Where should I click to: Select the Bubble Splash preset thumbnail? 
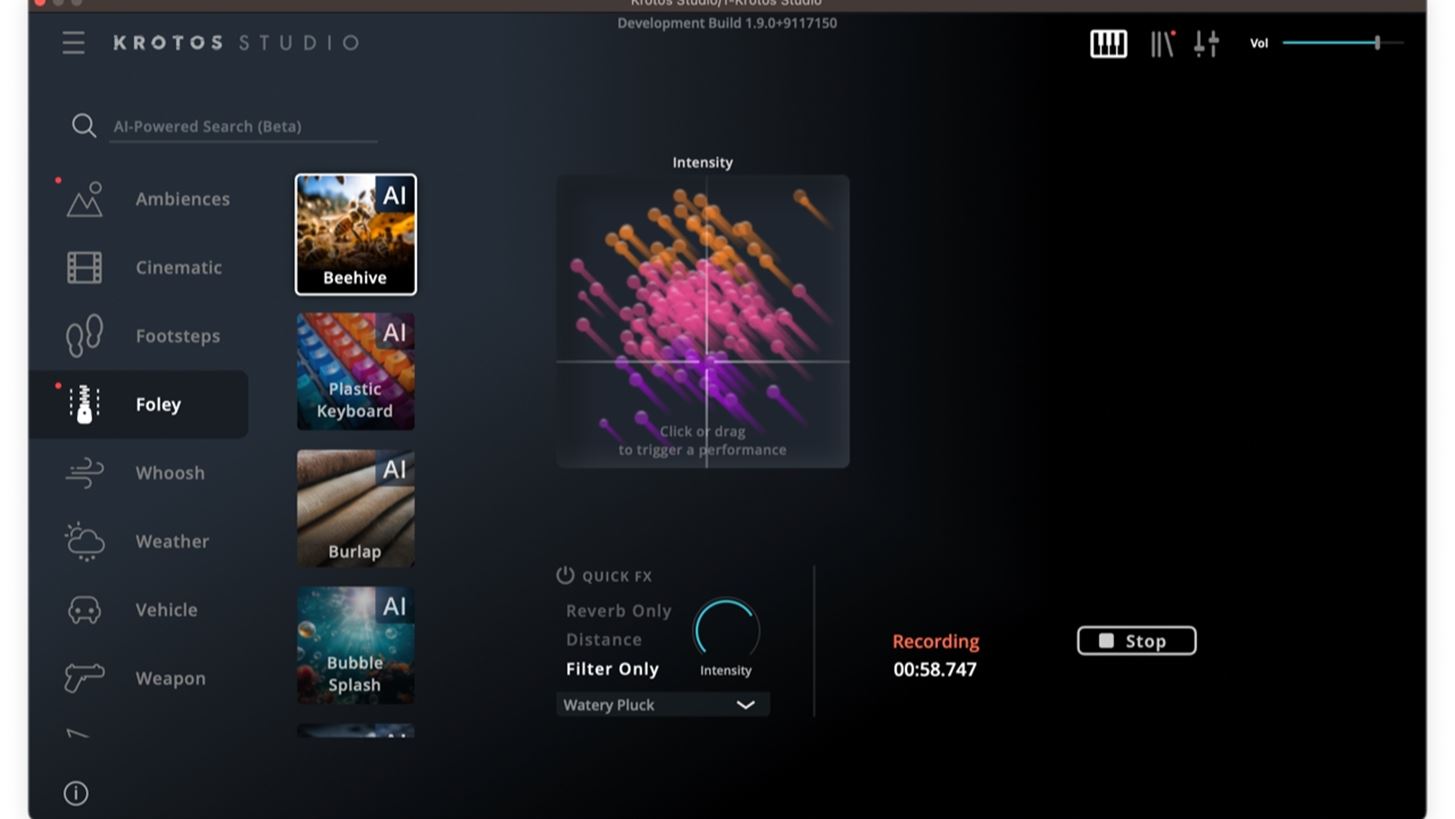[x=356, y=645]
